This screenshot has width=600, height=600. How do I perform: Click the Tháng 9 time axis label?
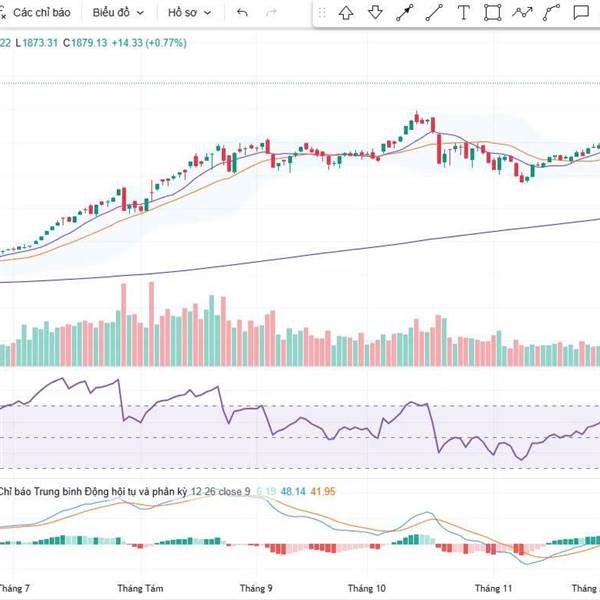pyautogui.click(x=256, y=590)
